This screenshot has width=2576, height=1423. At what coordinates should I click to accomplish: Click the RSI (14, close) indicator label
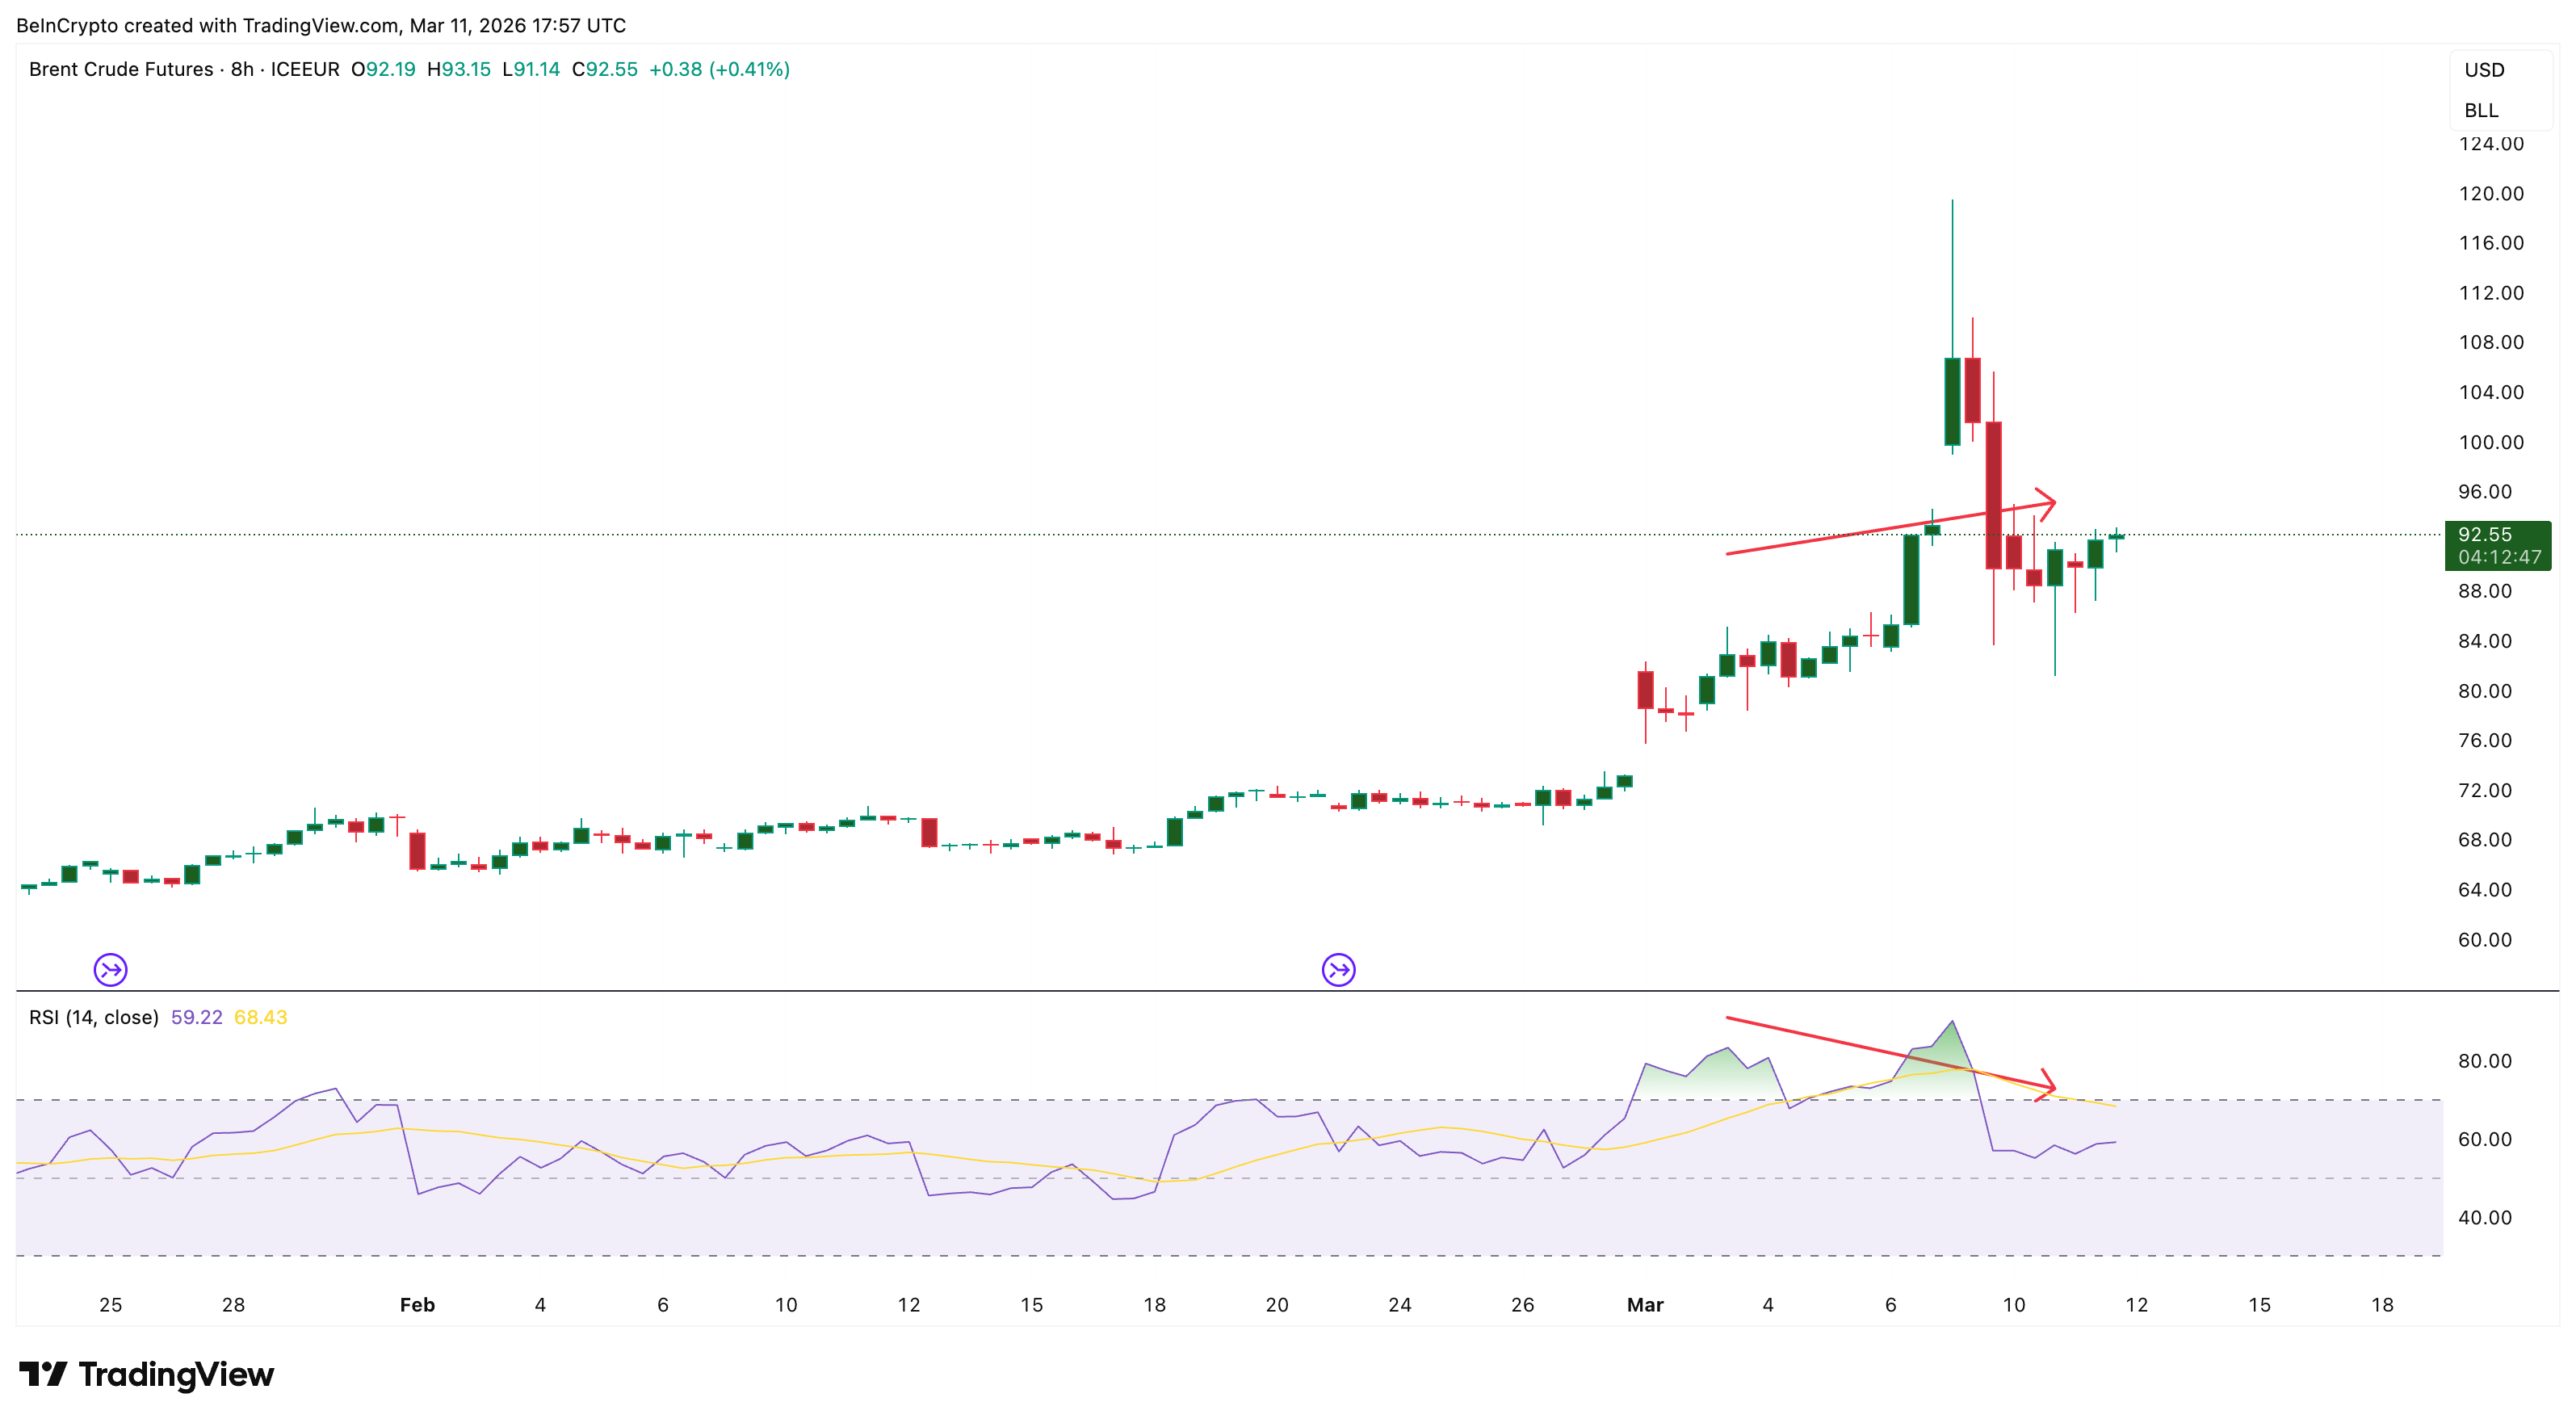(x=94, y=1017)
